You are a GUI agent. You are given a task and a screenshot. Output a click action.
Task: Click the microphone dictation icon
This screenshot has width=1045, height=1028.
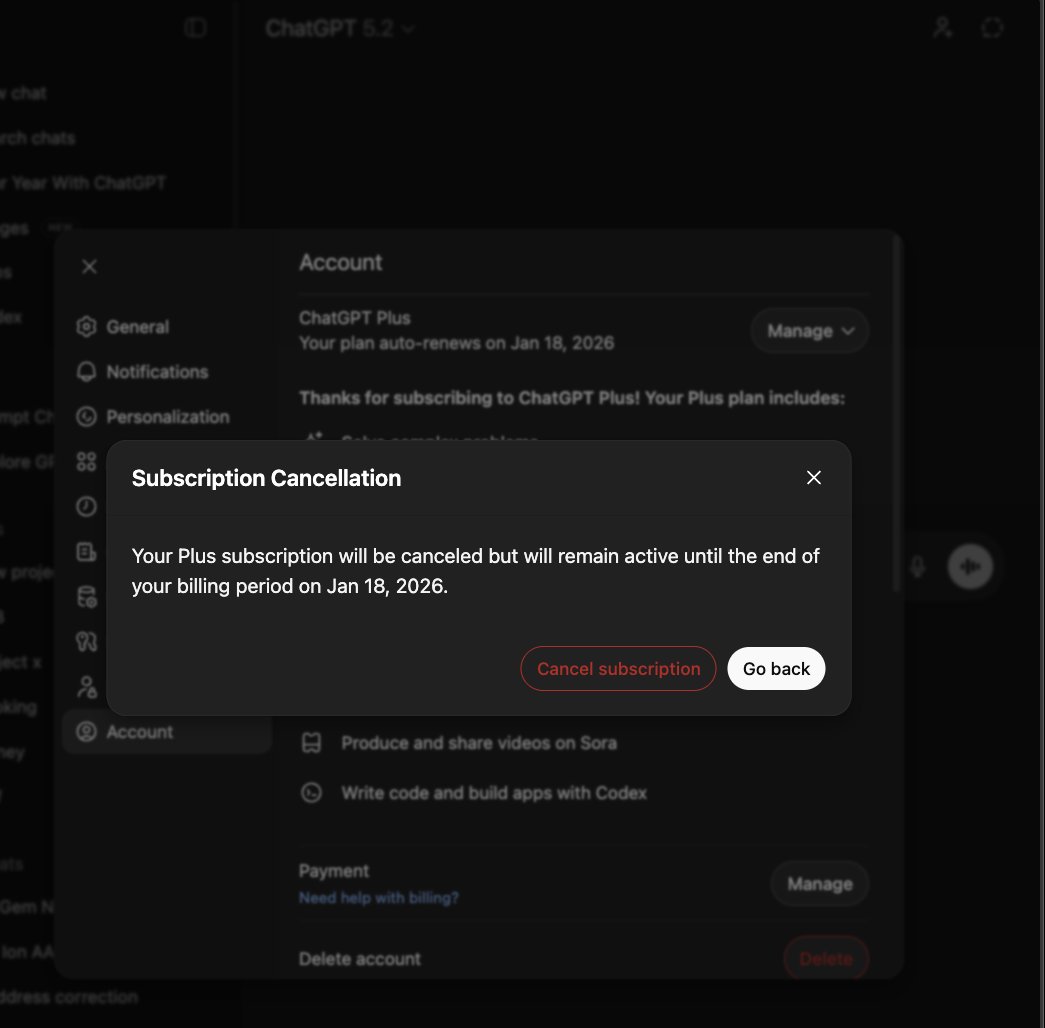(x=918, y=567)
